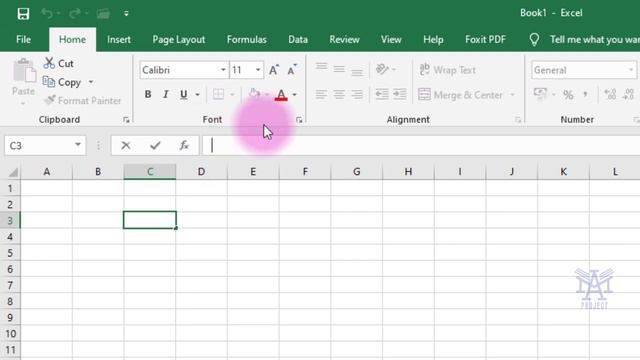The width and height of the screenshot is (640, 360).
Task: Select column E header
Action: click(253, 172)
